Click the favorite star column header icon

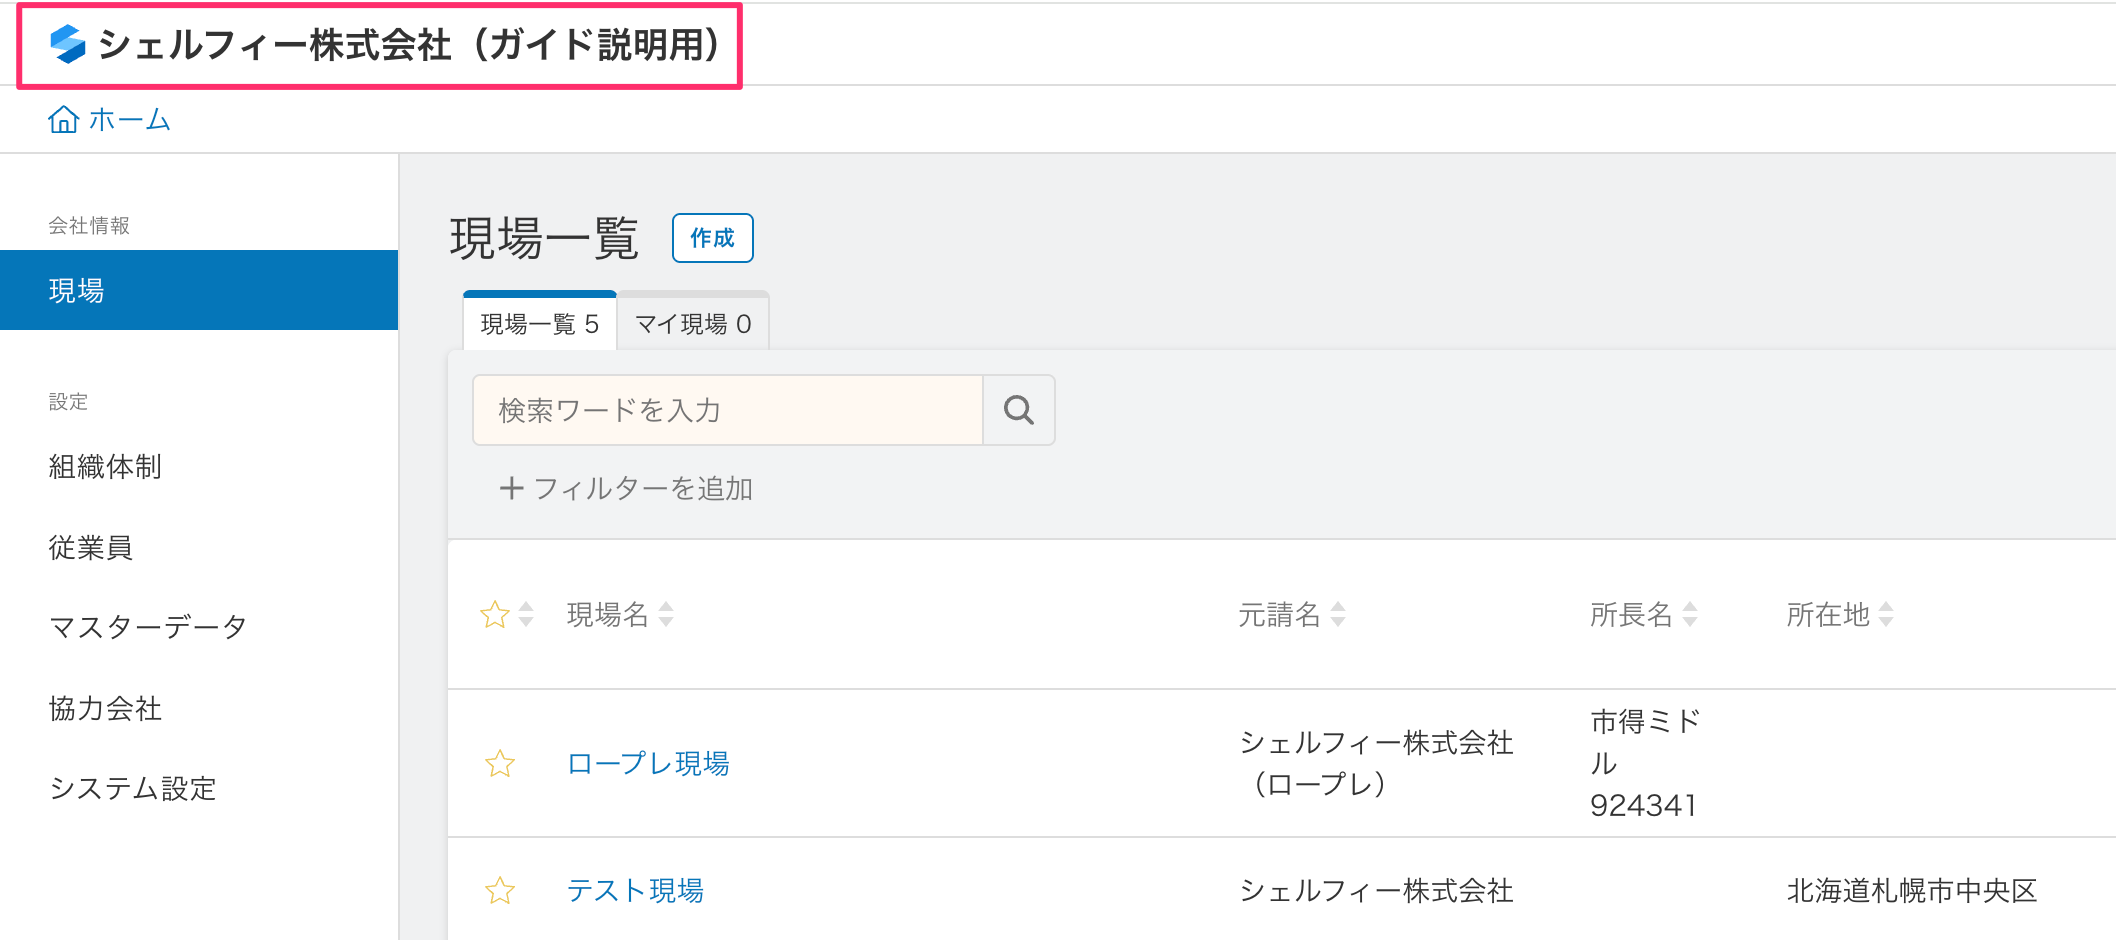(495, 614)
